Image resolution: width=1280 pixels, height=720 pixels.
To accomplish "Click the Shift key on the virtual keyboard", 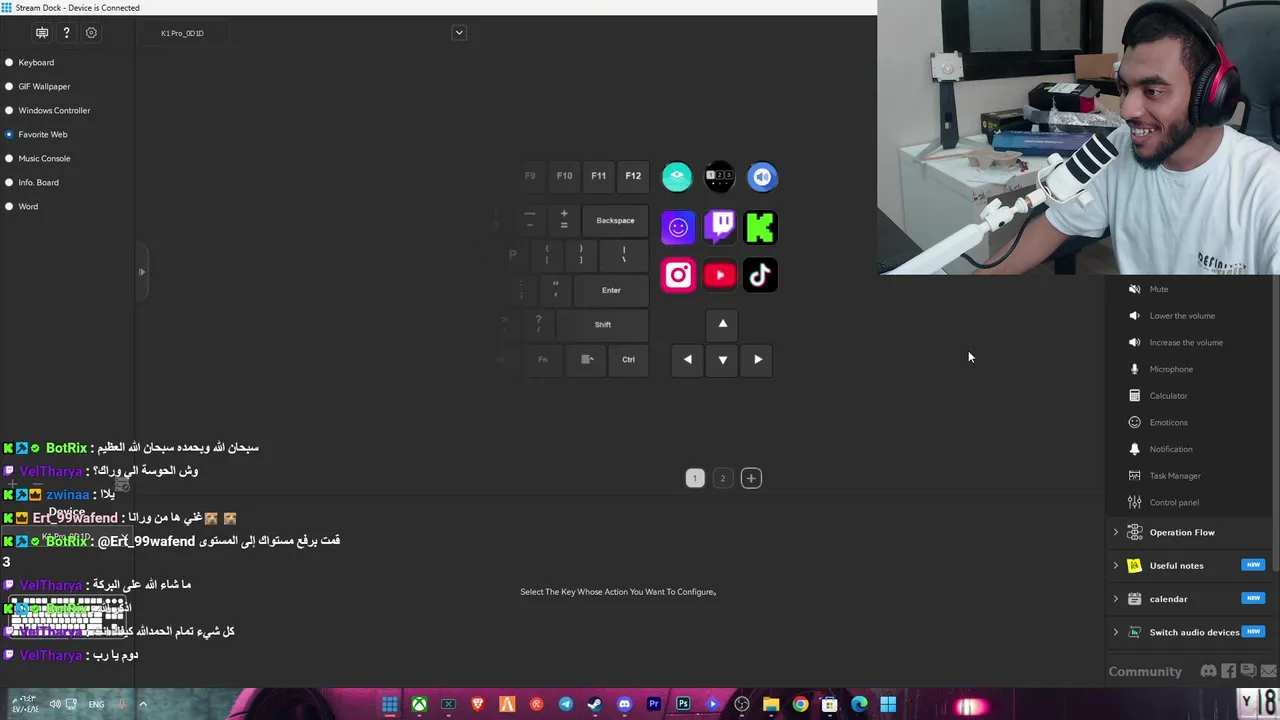I will point(603,325).
